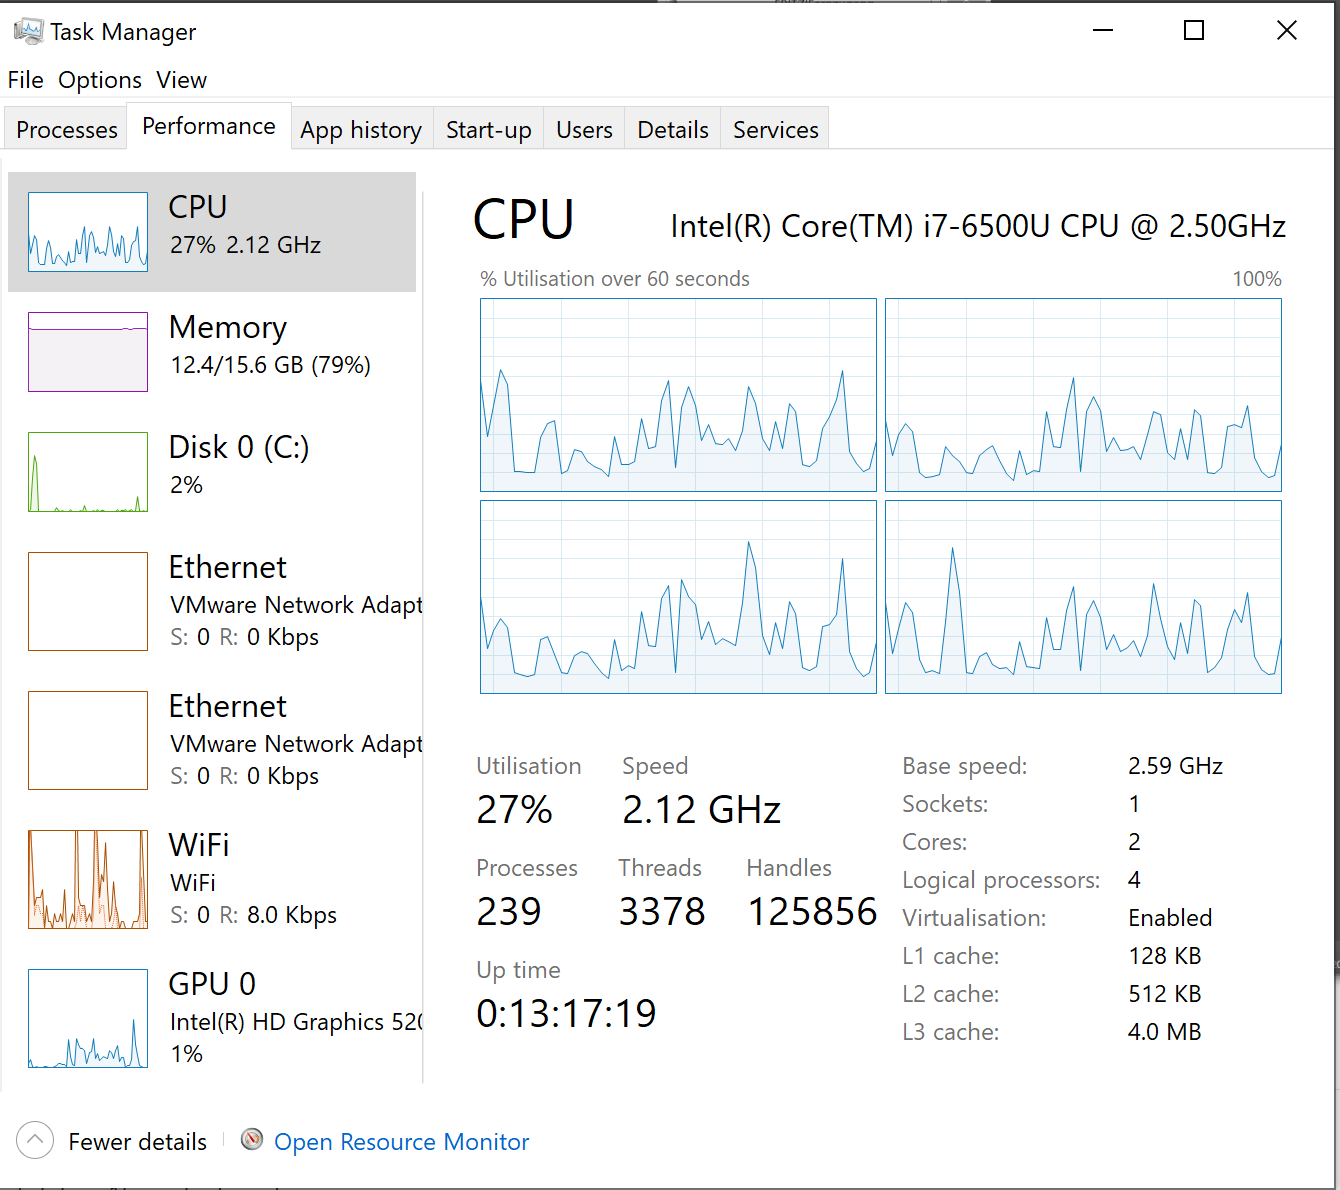1340x1190 pixels.
Task: Select CPU mini graph thumbnail in sidebar
Action: (88, 232)
